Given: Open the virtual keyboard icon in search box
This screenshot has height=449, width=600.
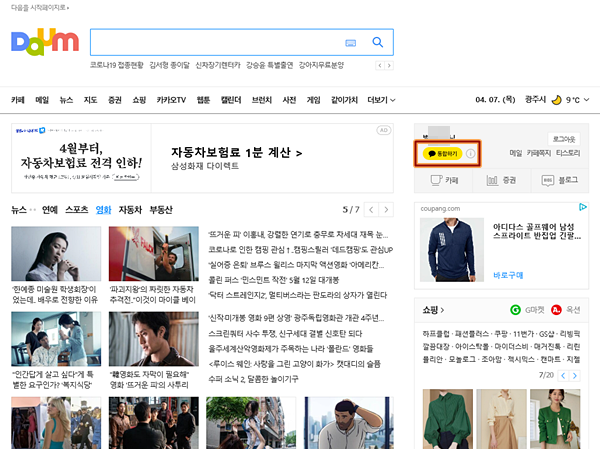Looking at the screenshot, I should [x=351, y=43].
